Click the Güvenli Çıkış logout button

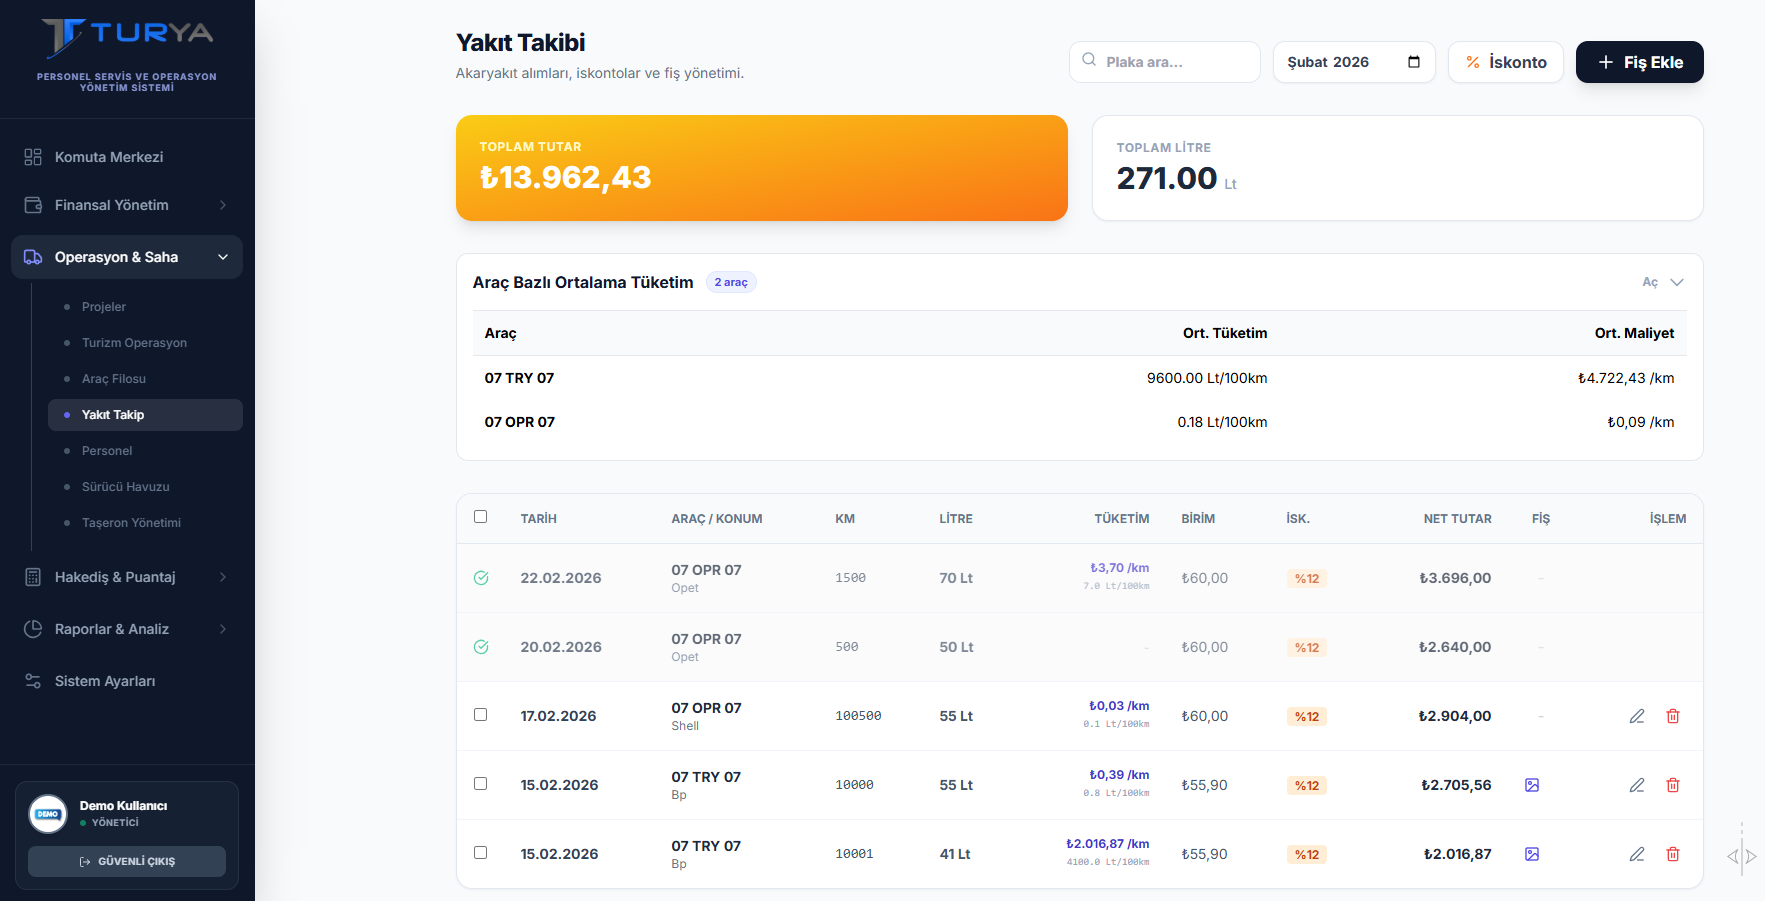127,861
